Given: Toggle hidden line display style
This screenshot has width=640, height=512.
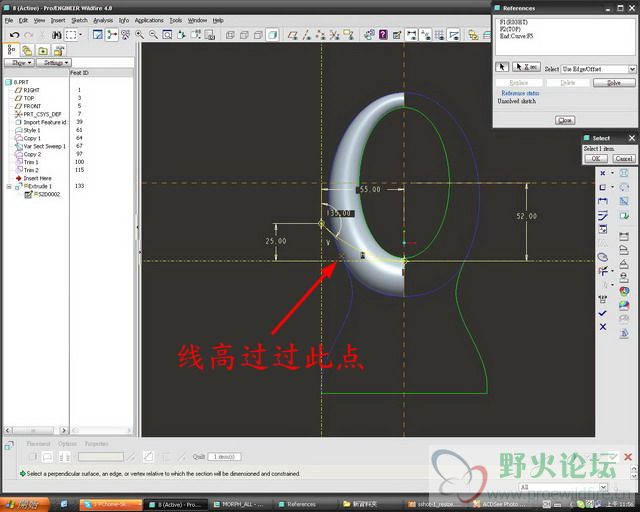Looking at the screenshot, I should point(244,35).
